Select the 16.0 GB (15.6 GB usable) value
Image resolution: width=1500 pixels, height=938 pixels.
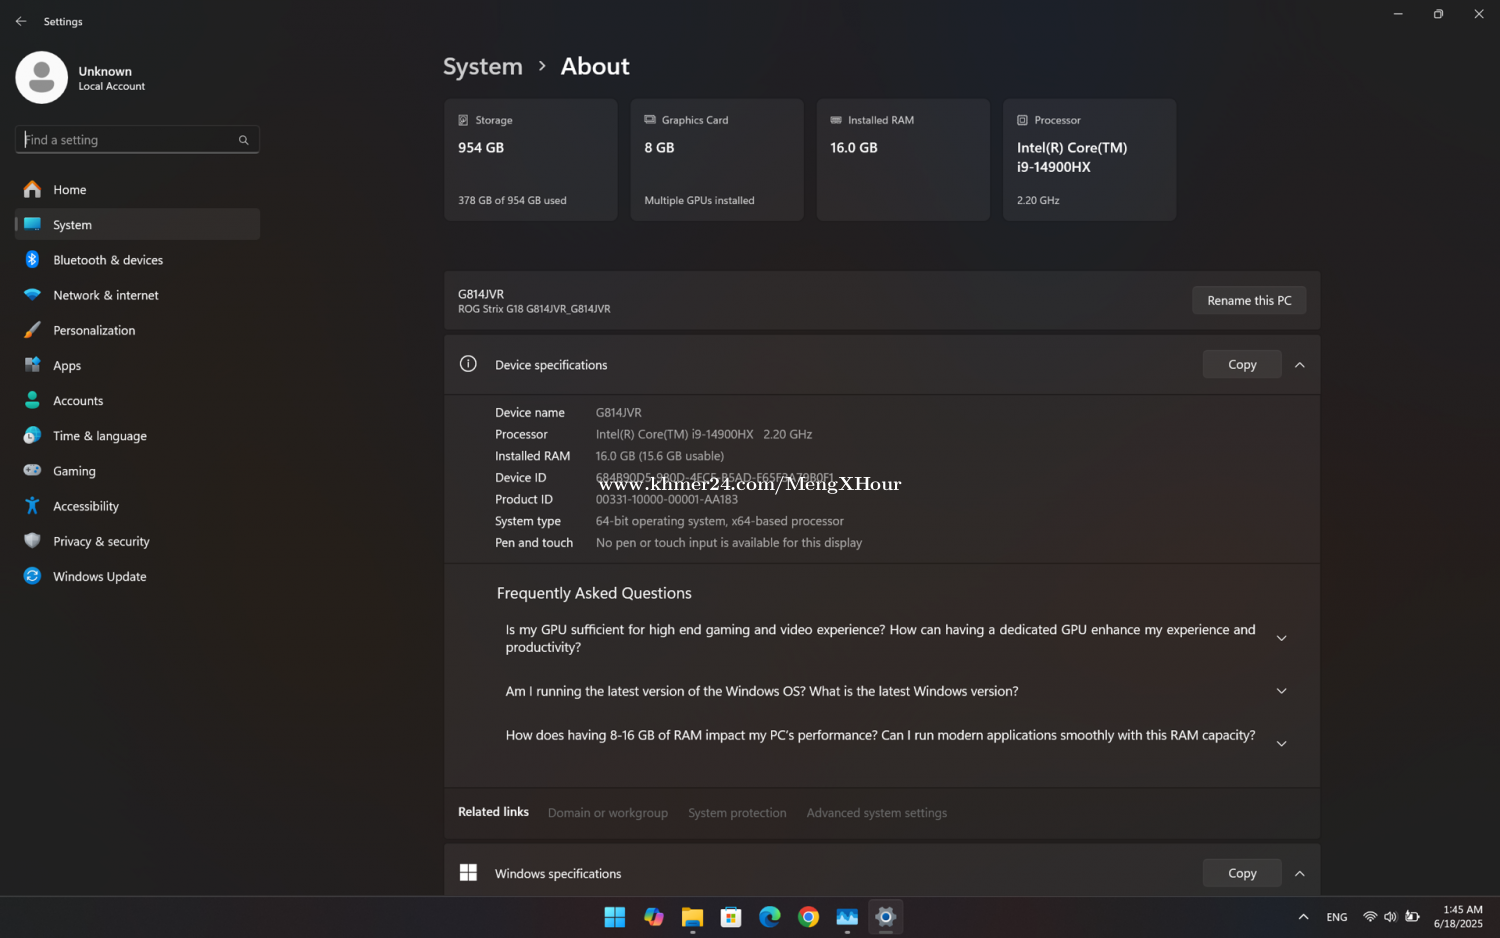tap(660, 456)
